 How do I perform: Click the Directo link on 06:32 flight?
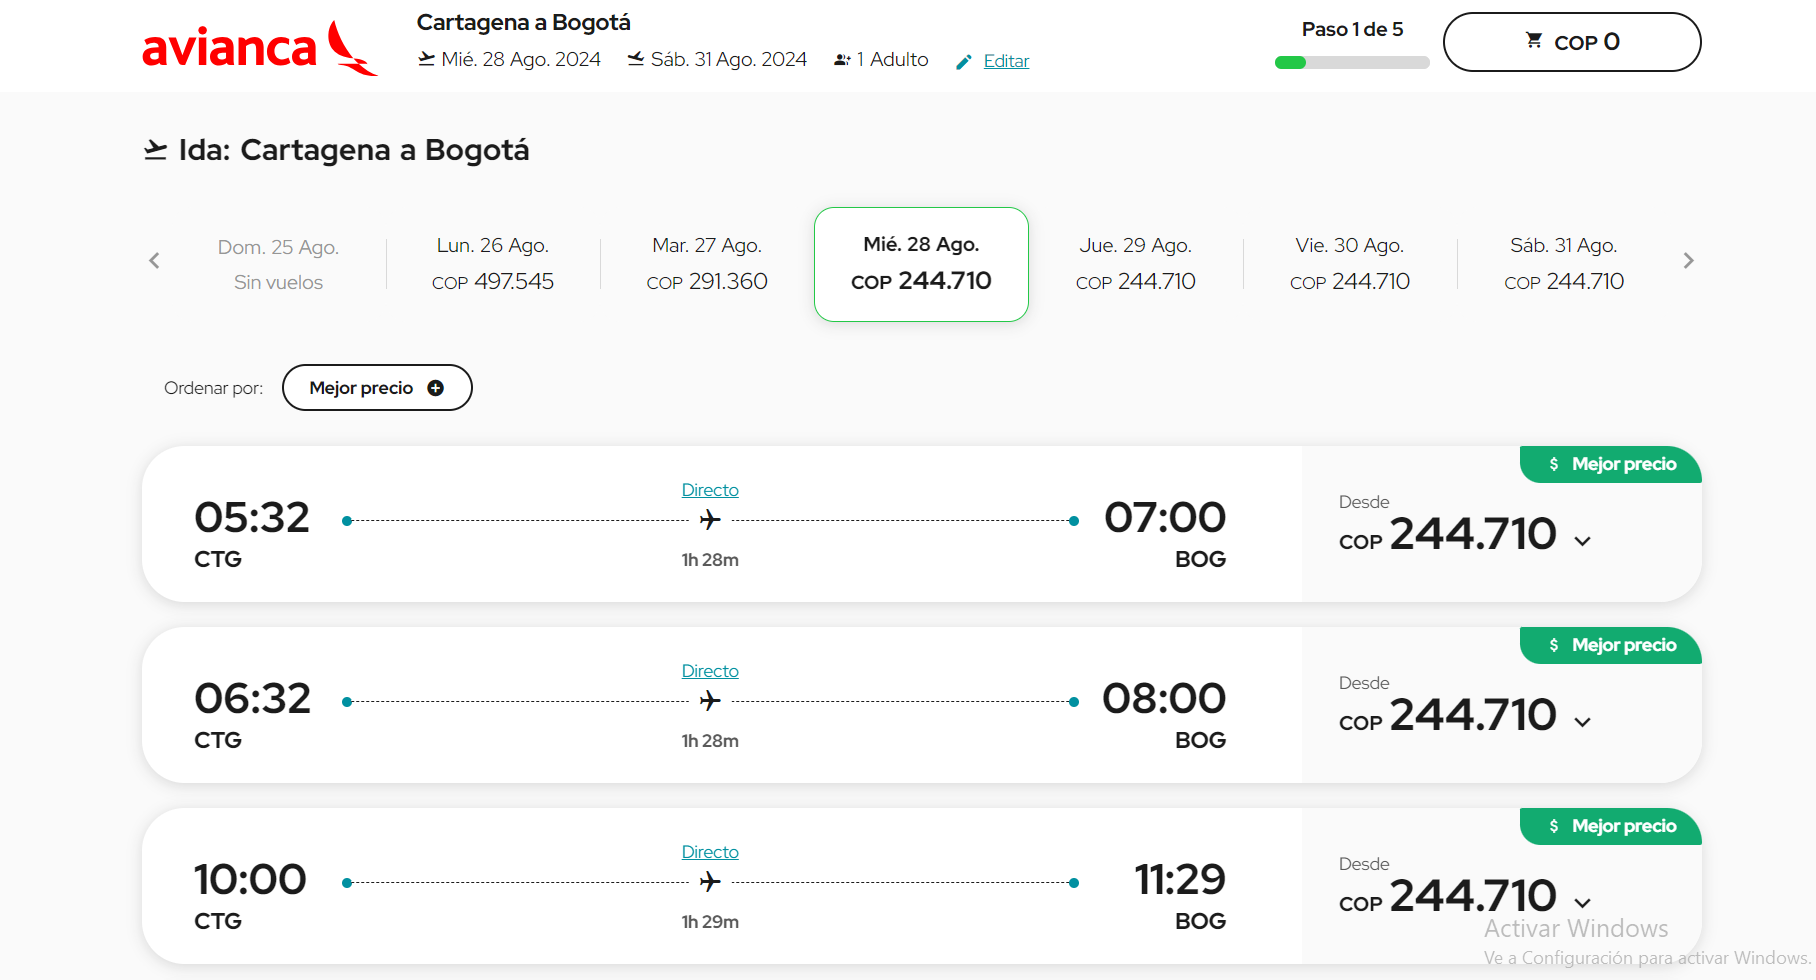[710, 671]
